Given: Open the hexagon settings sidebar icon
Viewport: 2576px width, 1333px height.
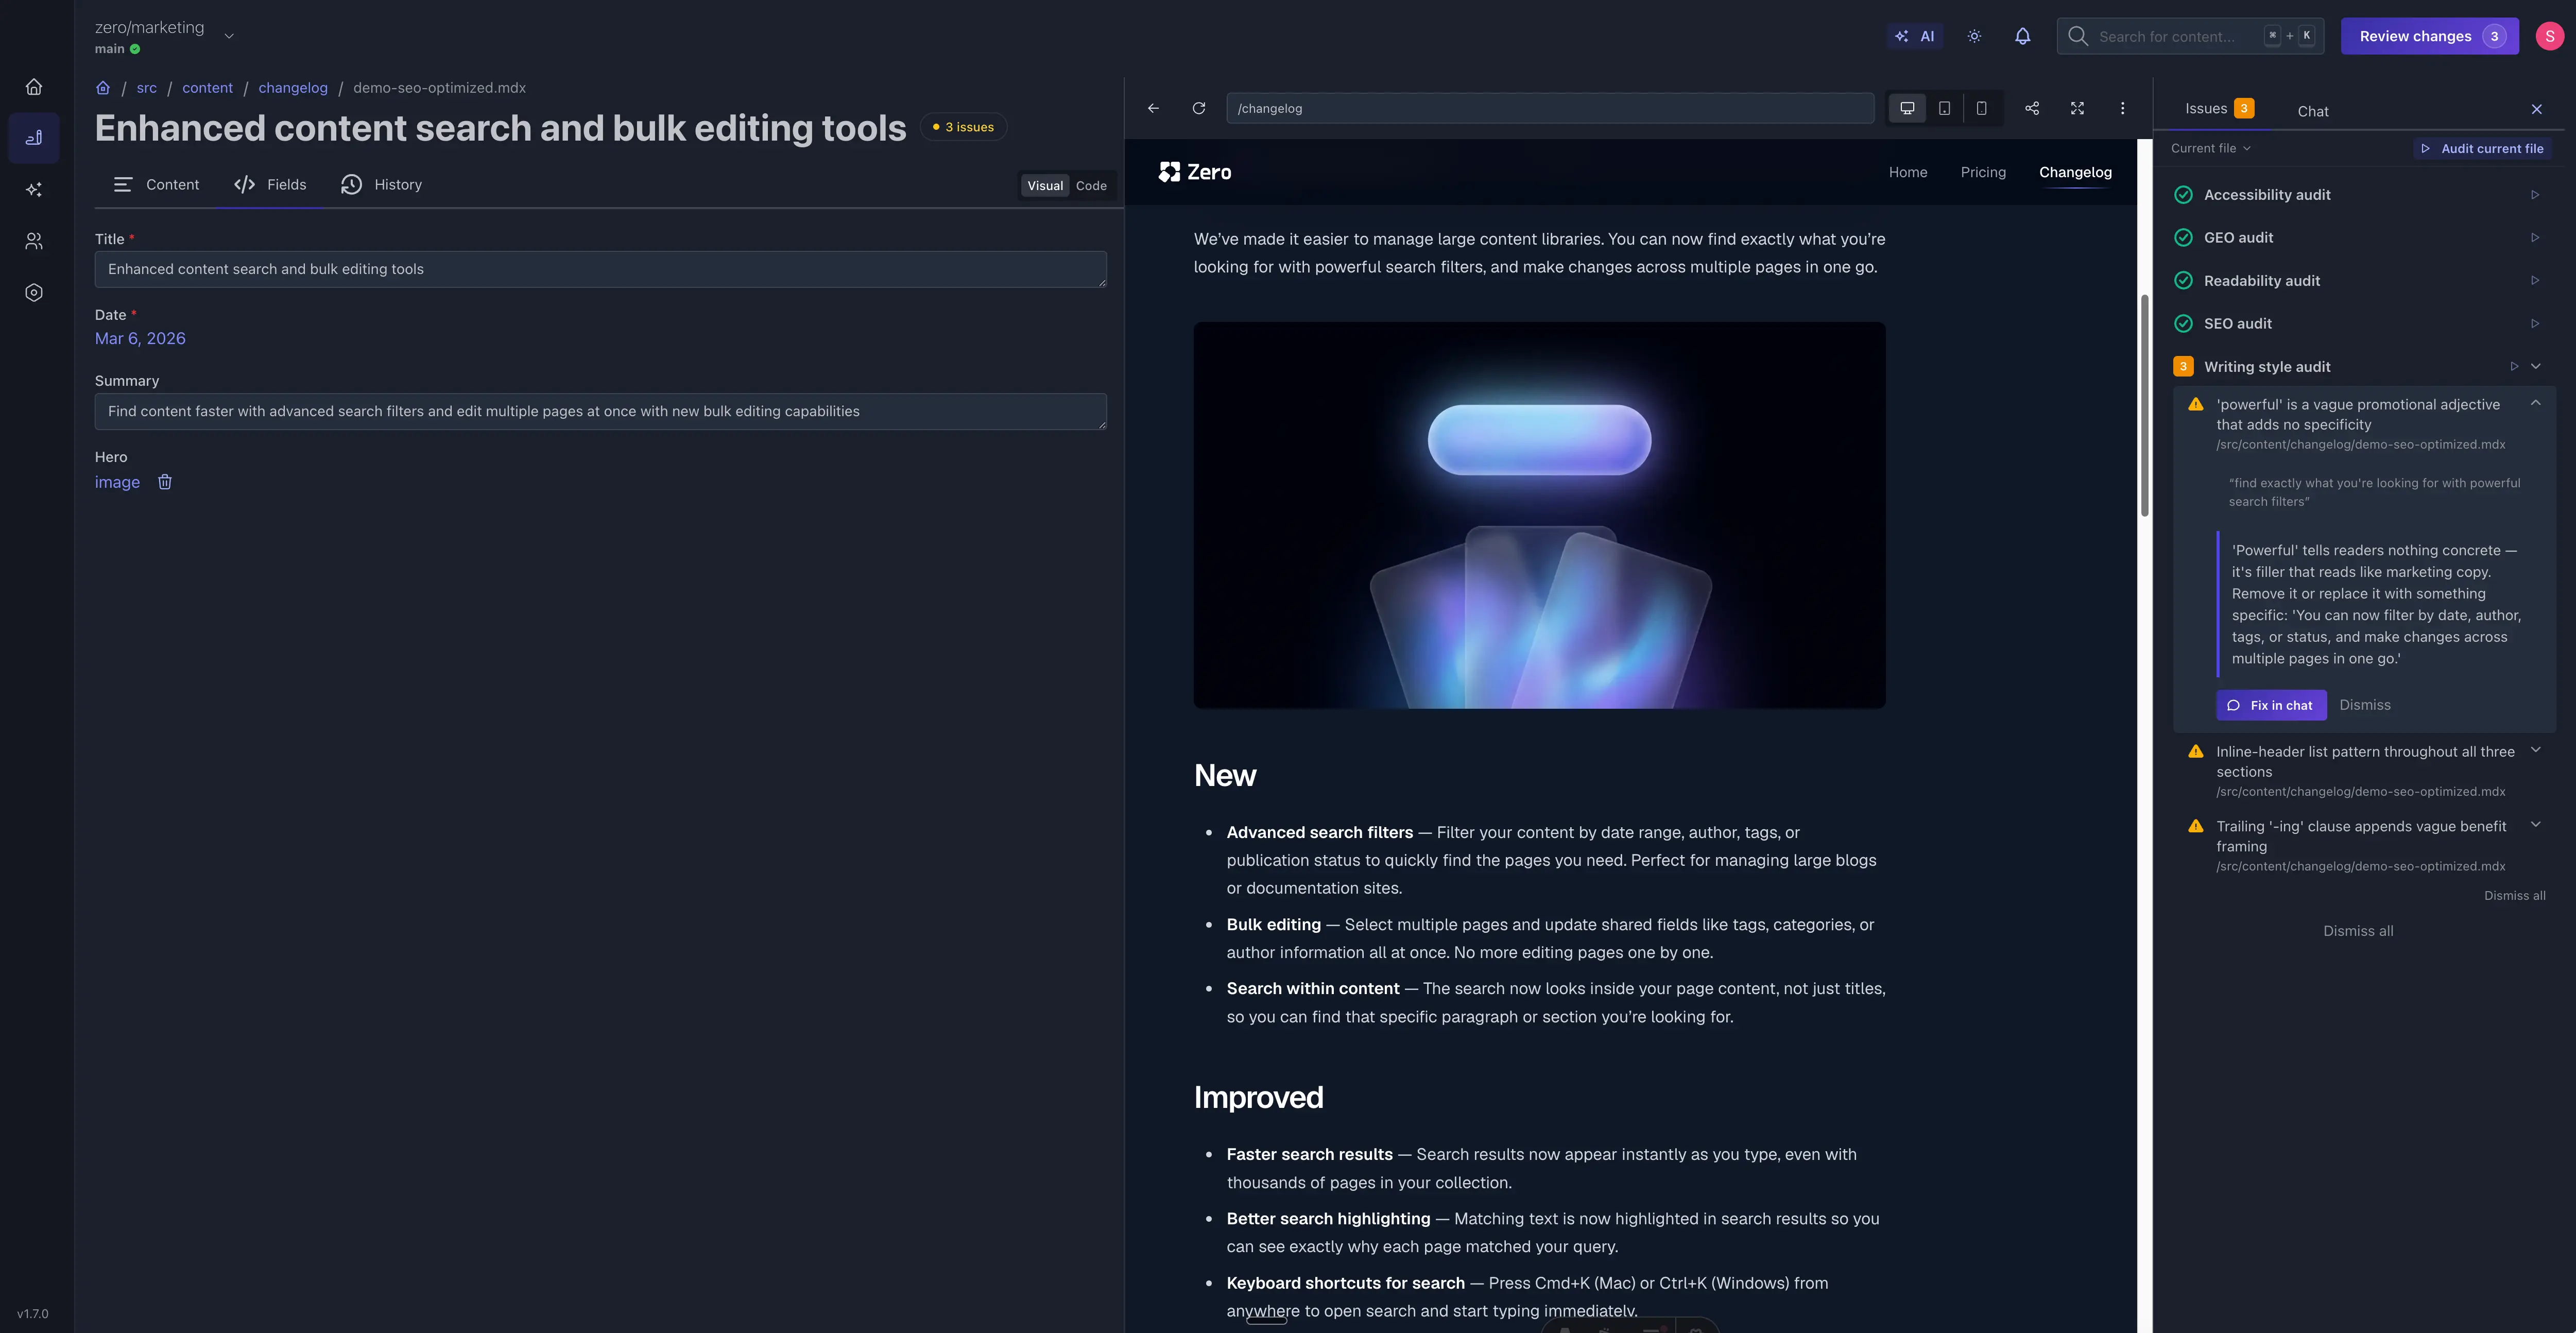Looking at the screenshot, I should (34, 293).
